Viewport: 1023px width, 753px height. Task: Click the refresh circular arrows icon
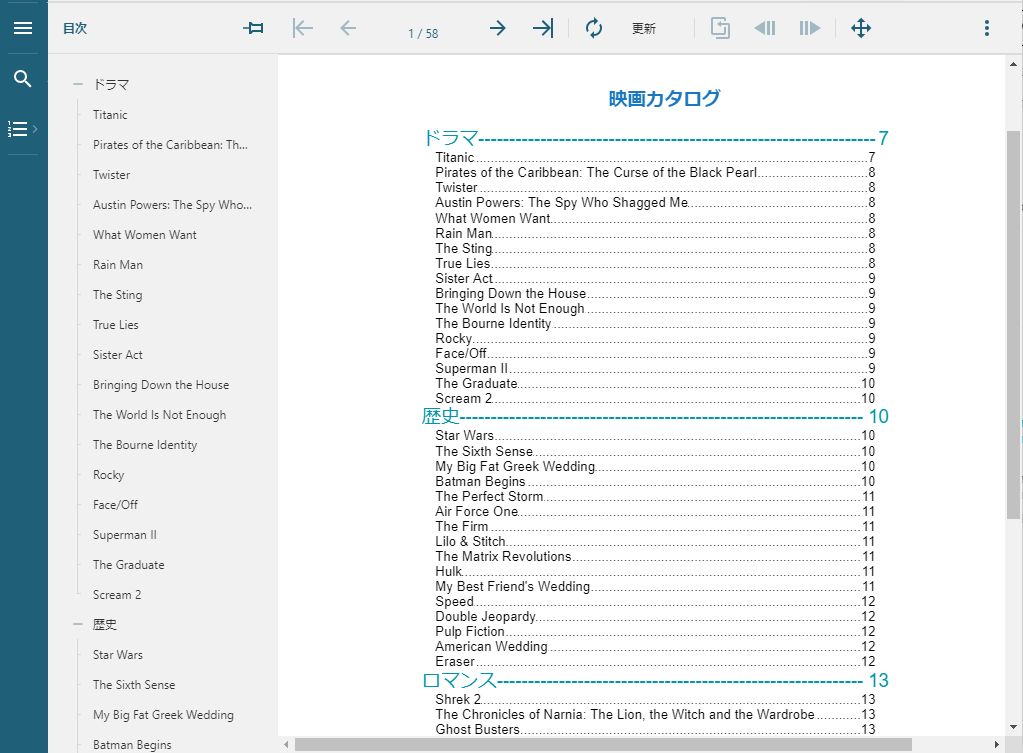click(x=594, y=28)
